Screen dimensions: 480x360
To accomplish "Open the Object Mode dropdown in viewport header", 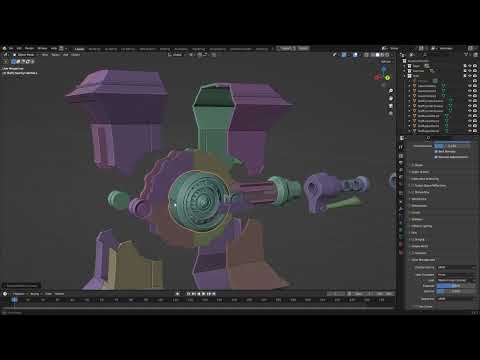I will [x=25, y=55].
